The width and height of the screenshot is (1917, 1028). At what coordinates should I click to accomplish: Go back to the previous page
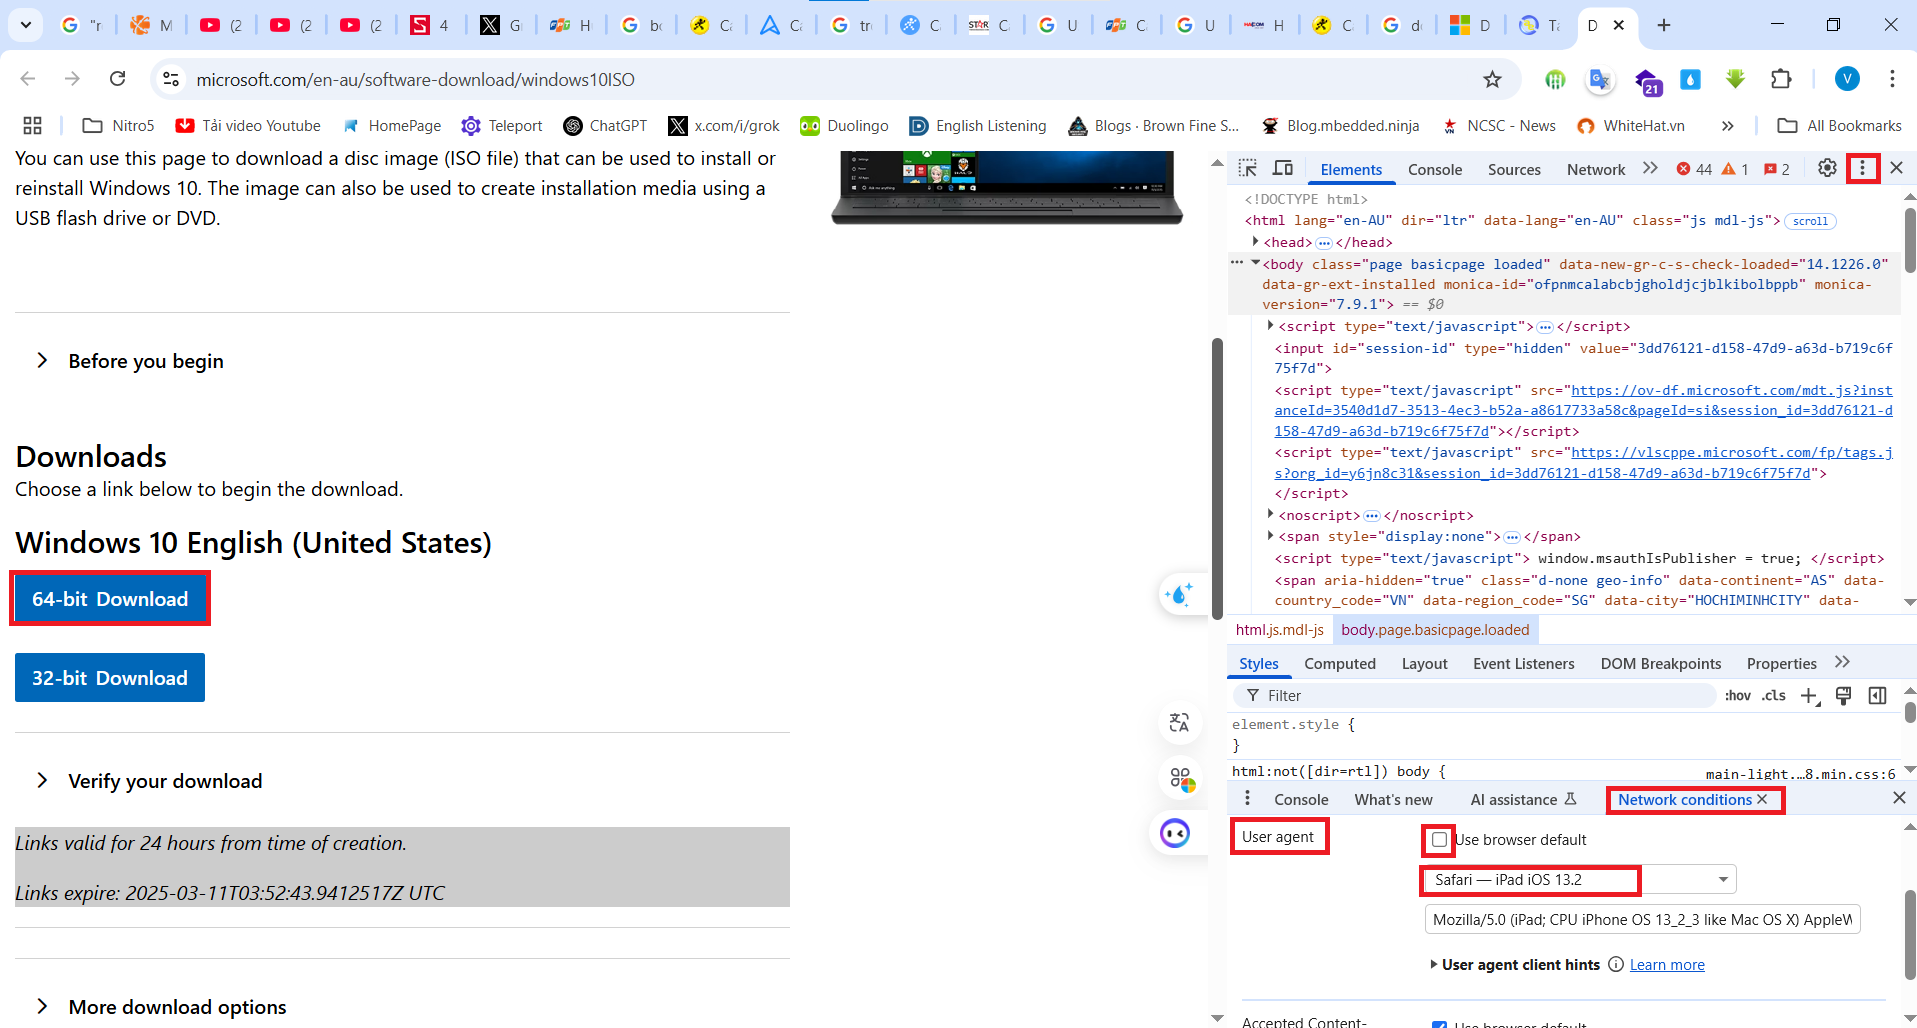[x=28, y=79]
